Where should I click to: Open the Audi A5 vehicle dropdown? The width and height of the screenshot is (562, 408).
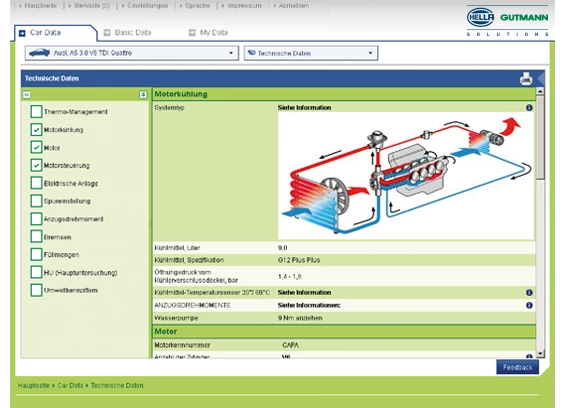tap(132, 53)
